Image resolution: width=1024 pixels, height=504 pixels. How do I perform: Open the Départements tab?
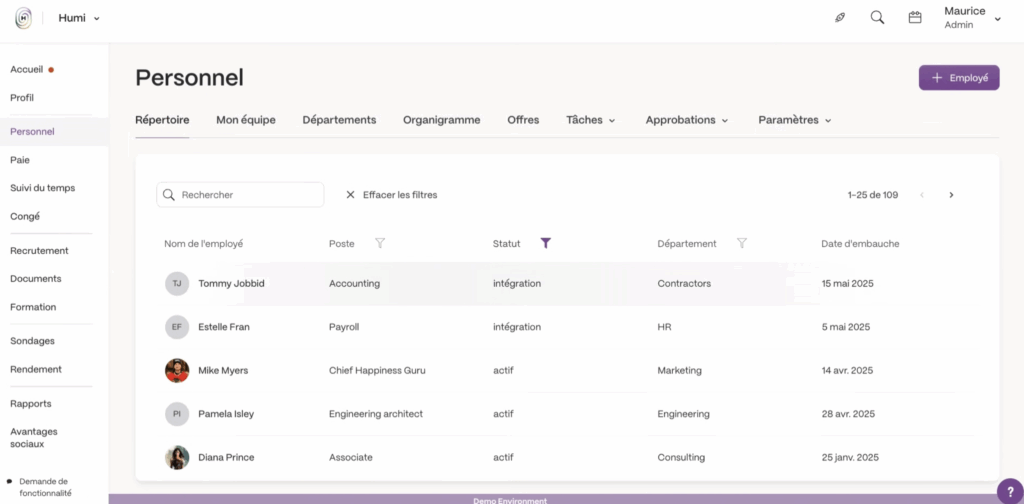[339, 120]
